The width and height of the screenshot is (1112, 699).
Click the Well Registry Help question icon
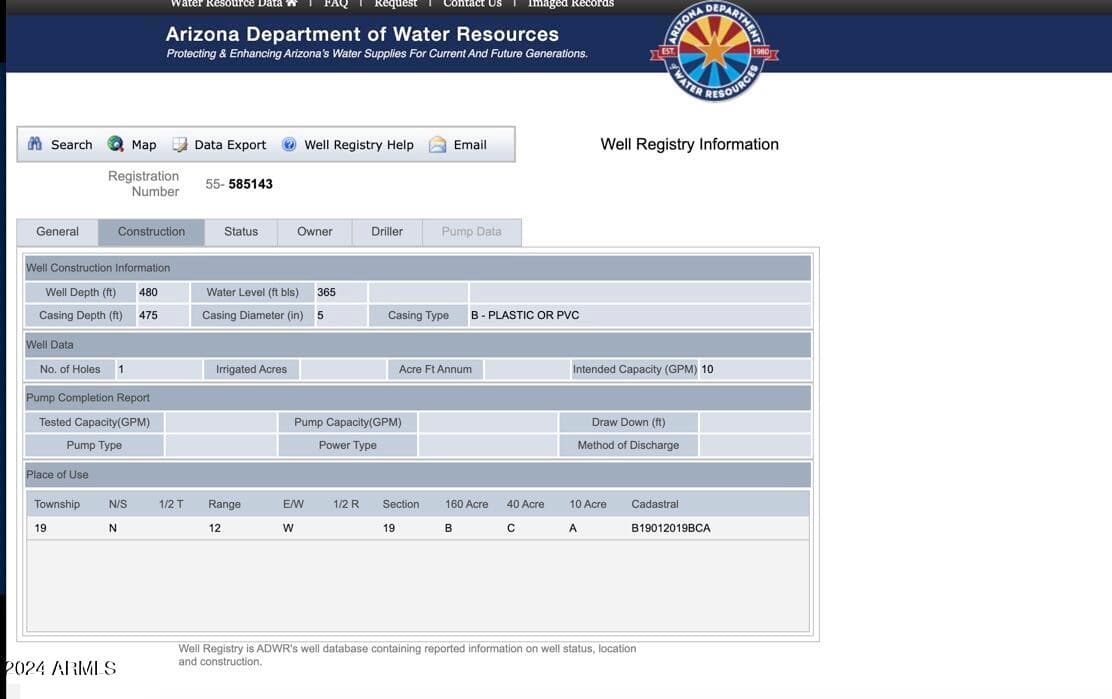click(x=289, y=145)
